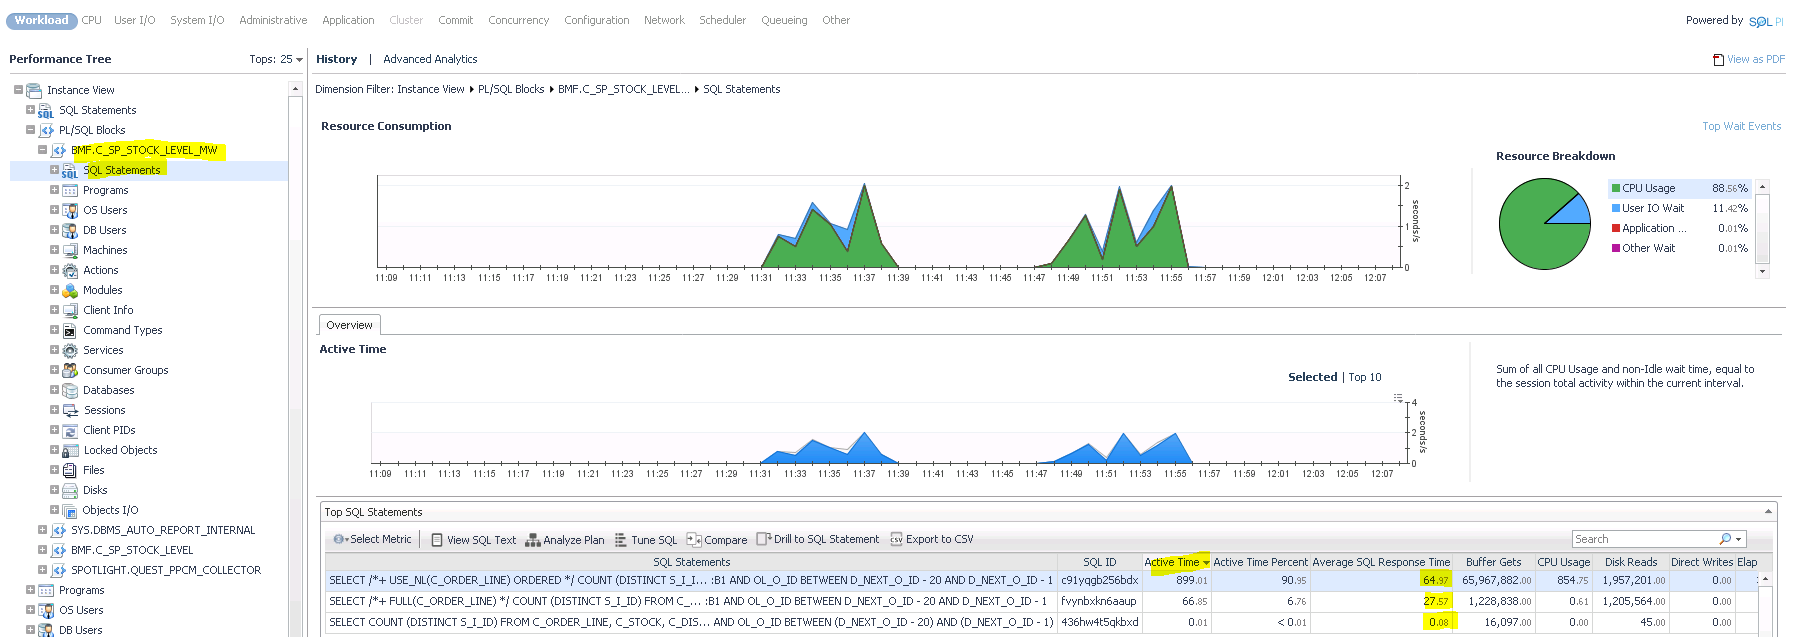Click the green CPU Usage color swatch
Screen dimensions: 1805x637
click(1616, 188)
